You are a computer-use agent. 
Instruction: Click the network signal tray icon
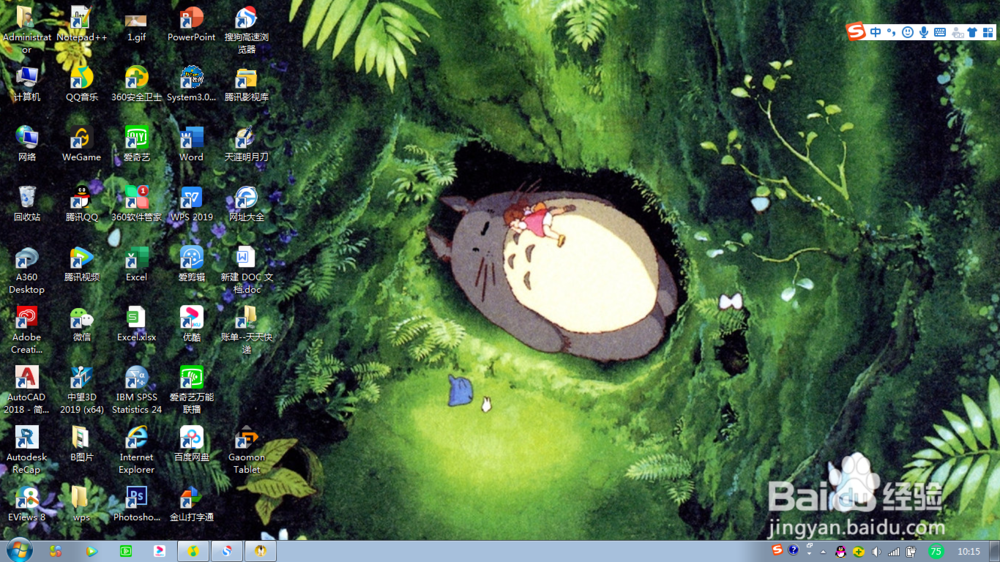(x=893, y=552)
